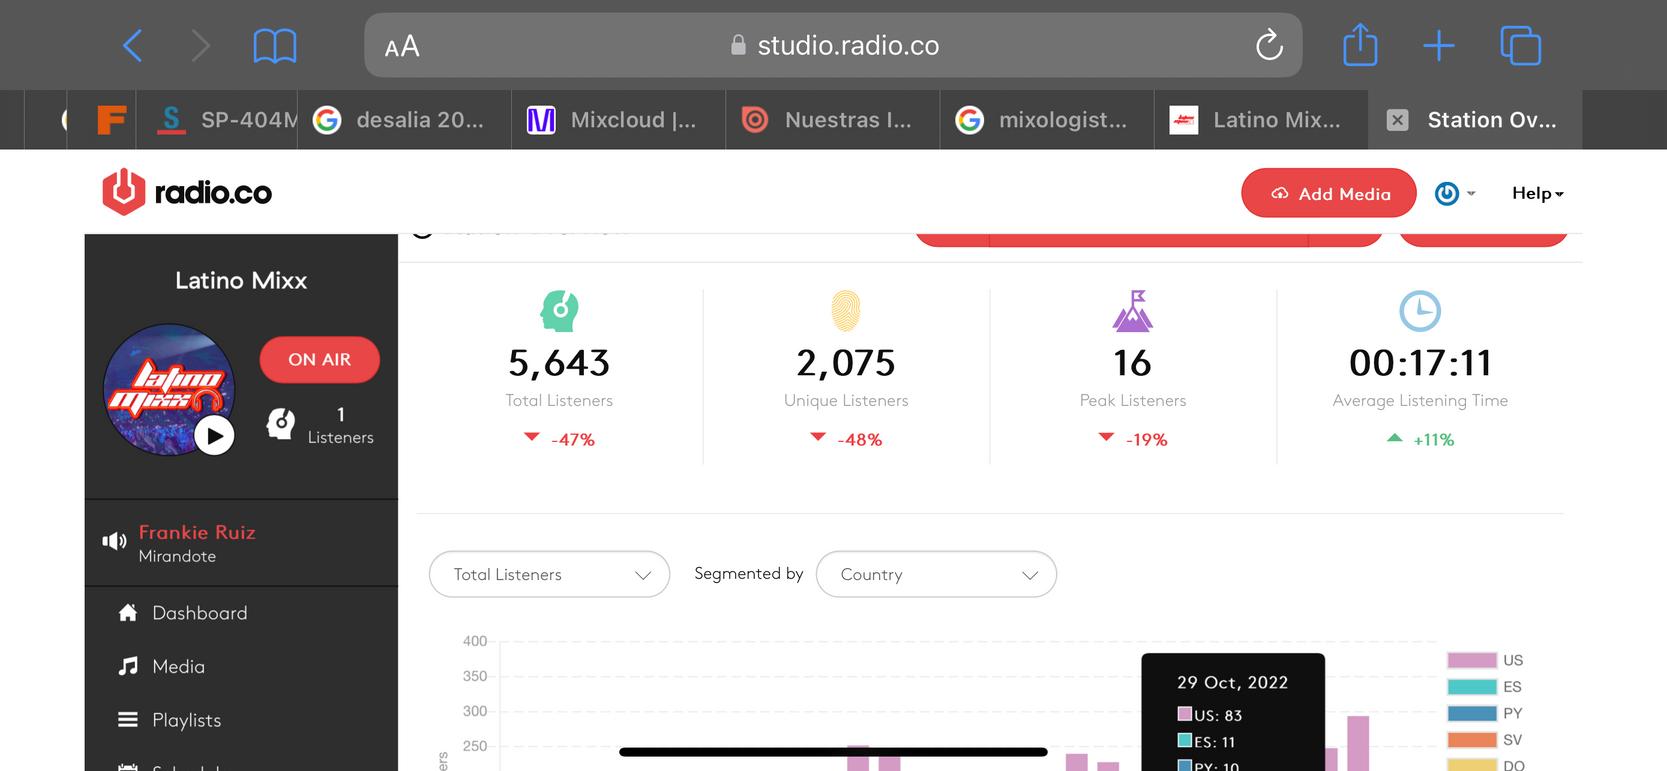This screenshot has height=771, width=1667.
Task: Switch to the Latino Mix... tab
Action: 1260,120
